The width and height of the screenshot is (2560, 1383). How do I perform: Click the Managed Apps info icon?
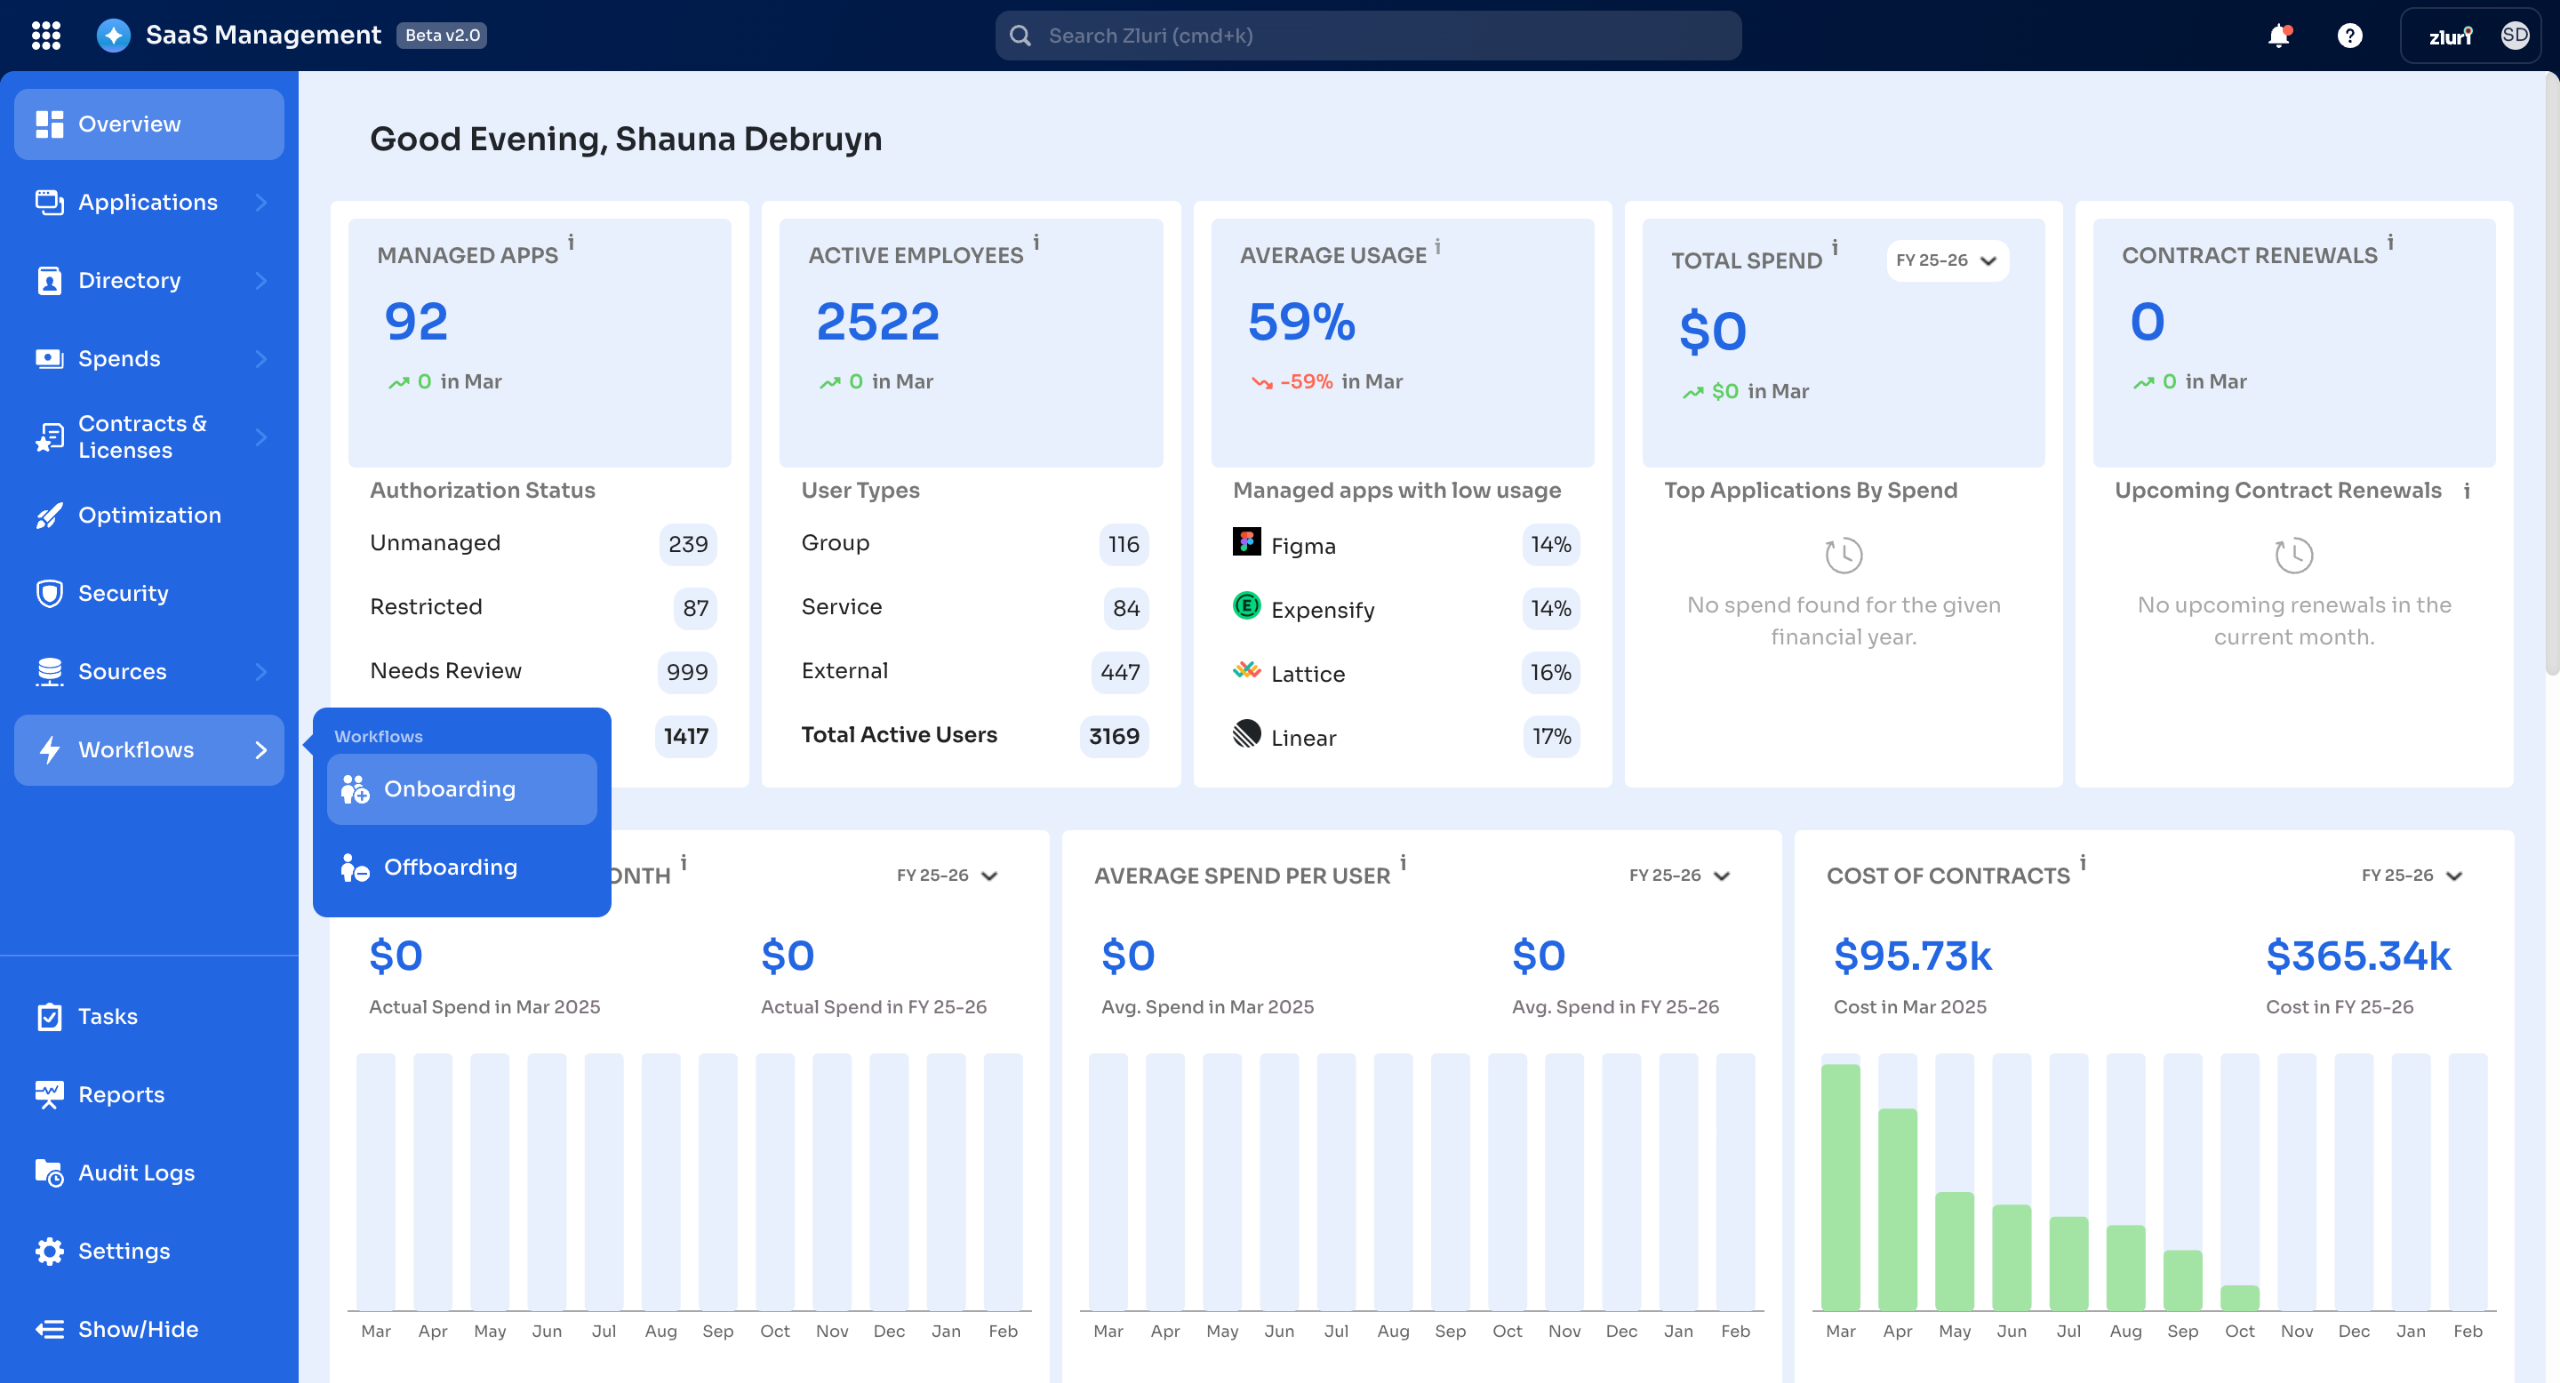click(x=571, y=242)
